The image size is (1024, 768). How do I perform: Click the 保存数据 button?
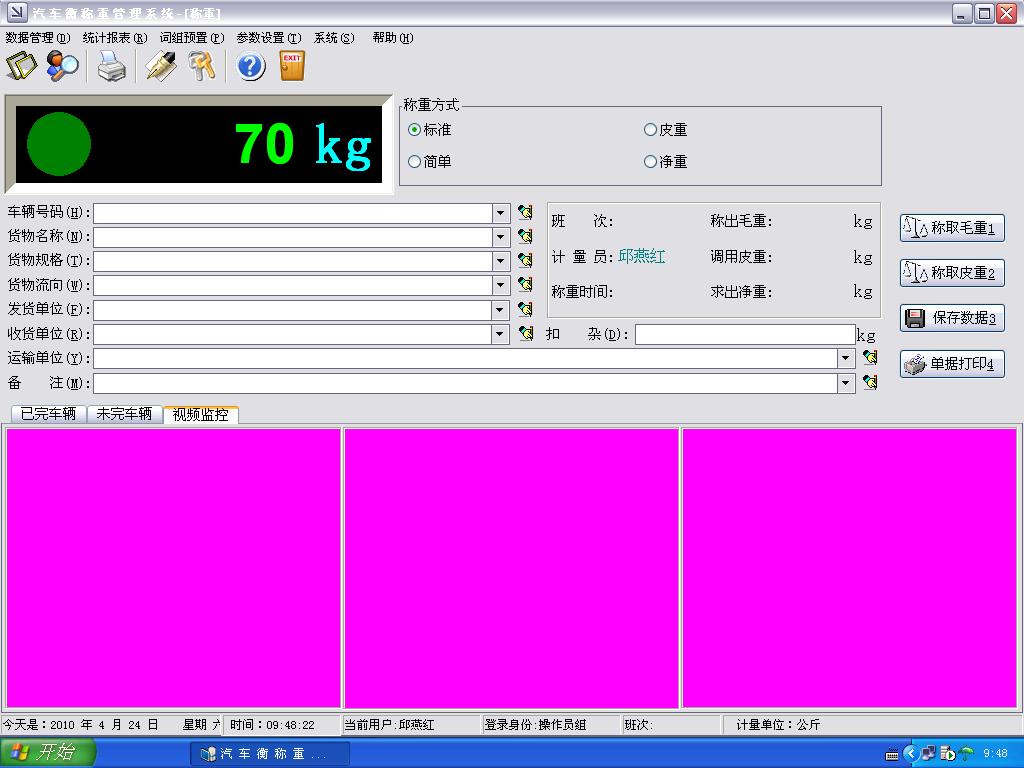(951, 318)
